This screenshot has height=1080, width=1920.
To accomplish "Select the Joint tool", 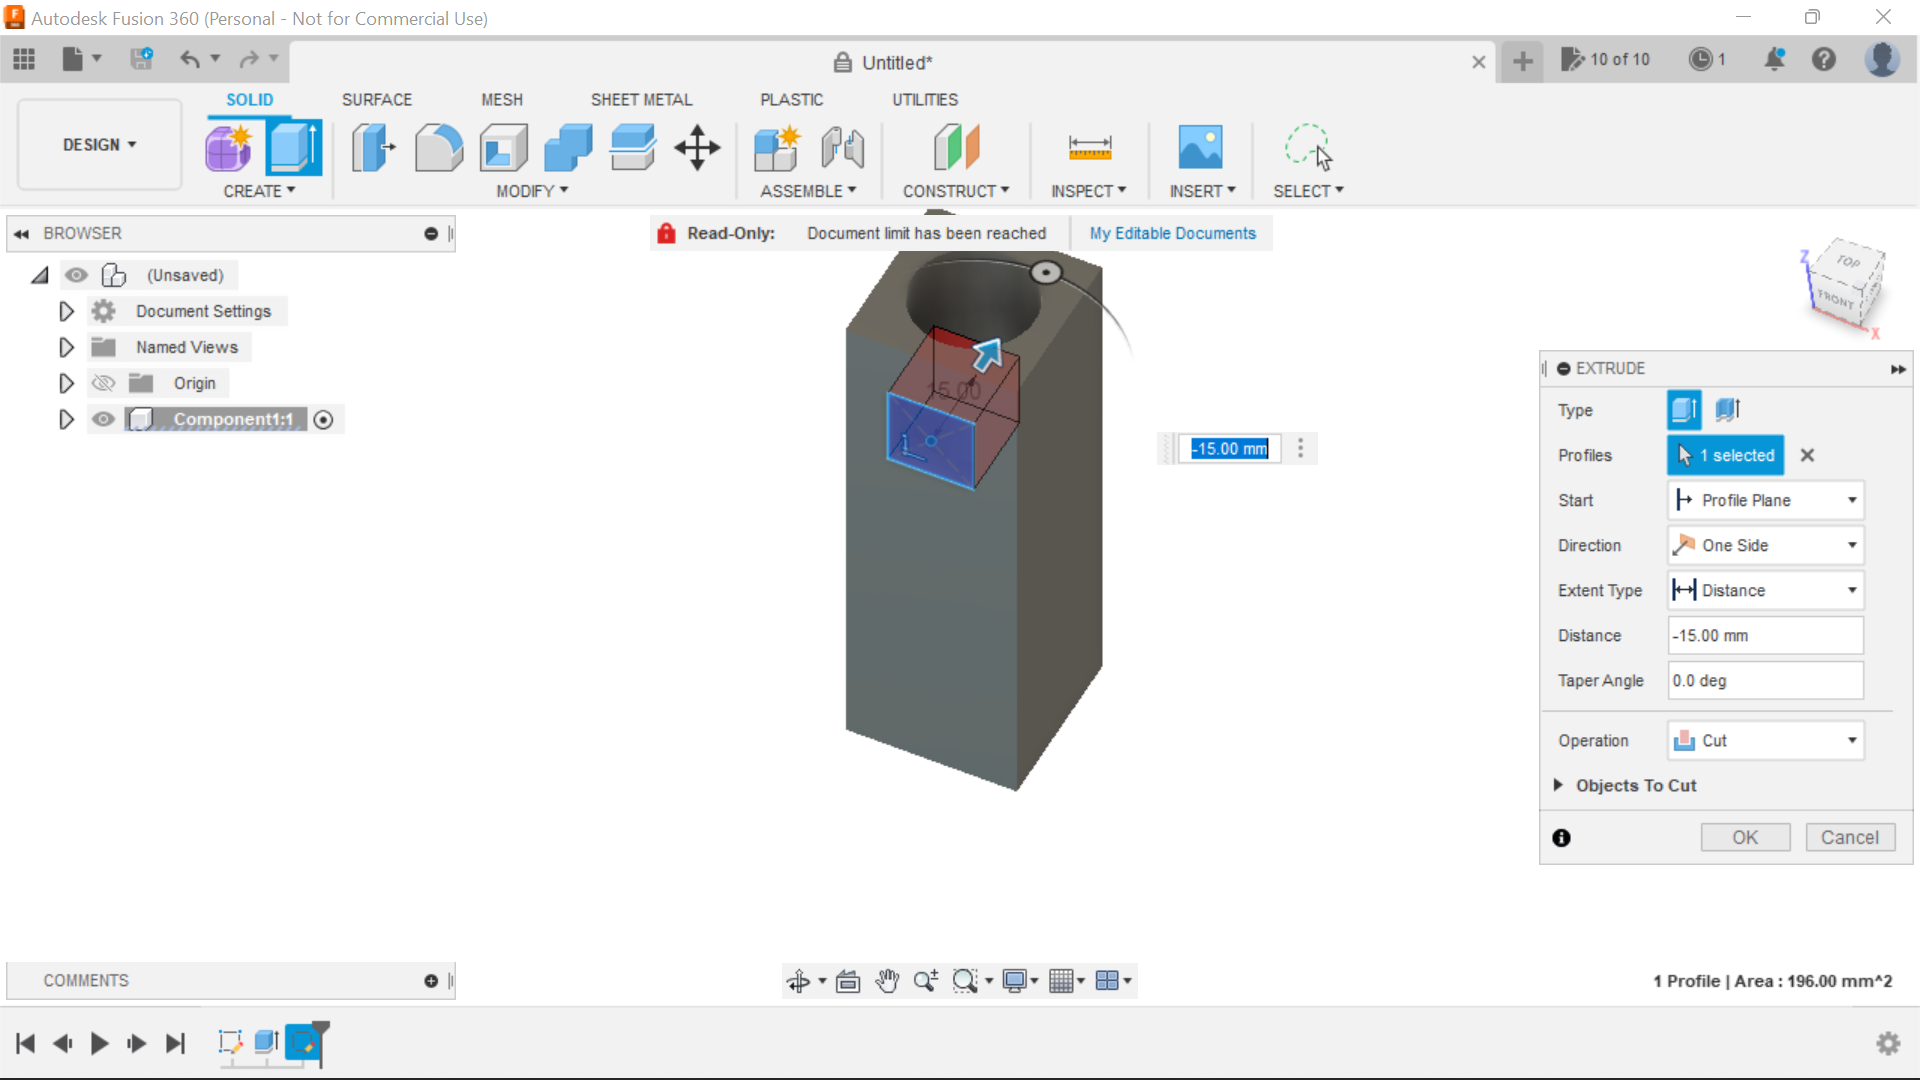I will (842, 147).
